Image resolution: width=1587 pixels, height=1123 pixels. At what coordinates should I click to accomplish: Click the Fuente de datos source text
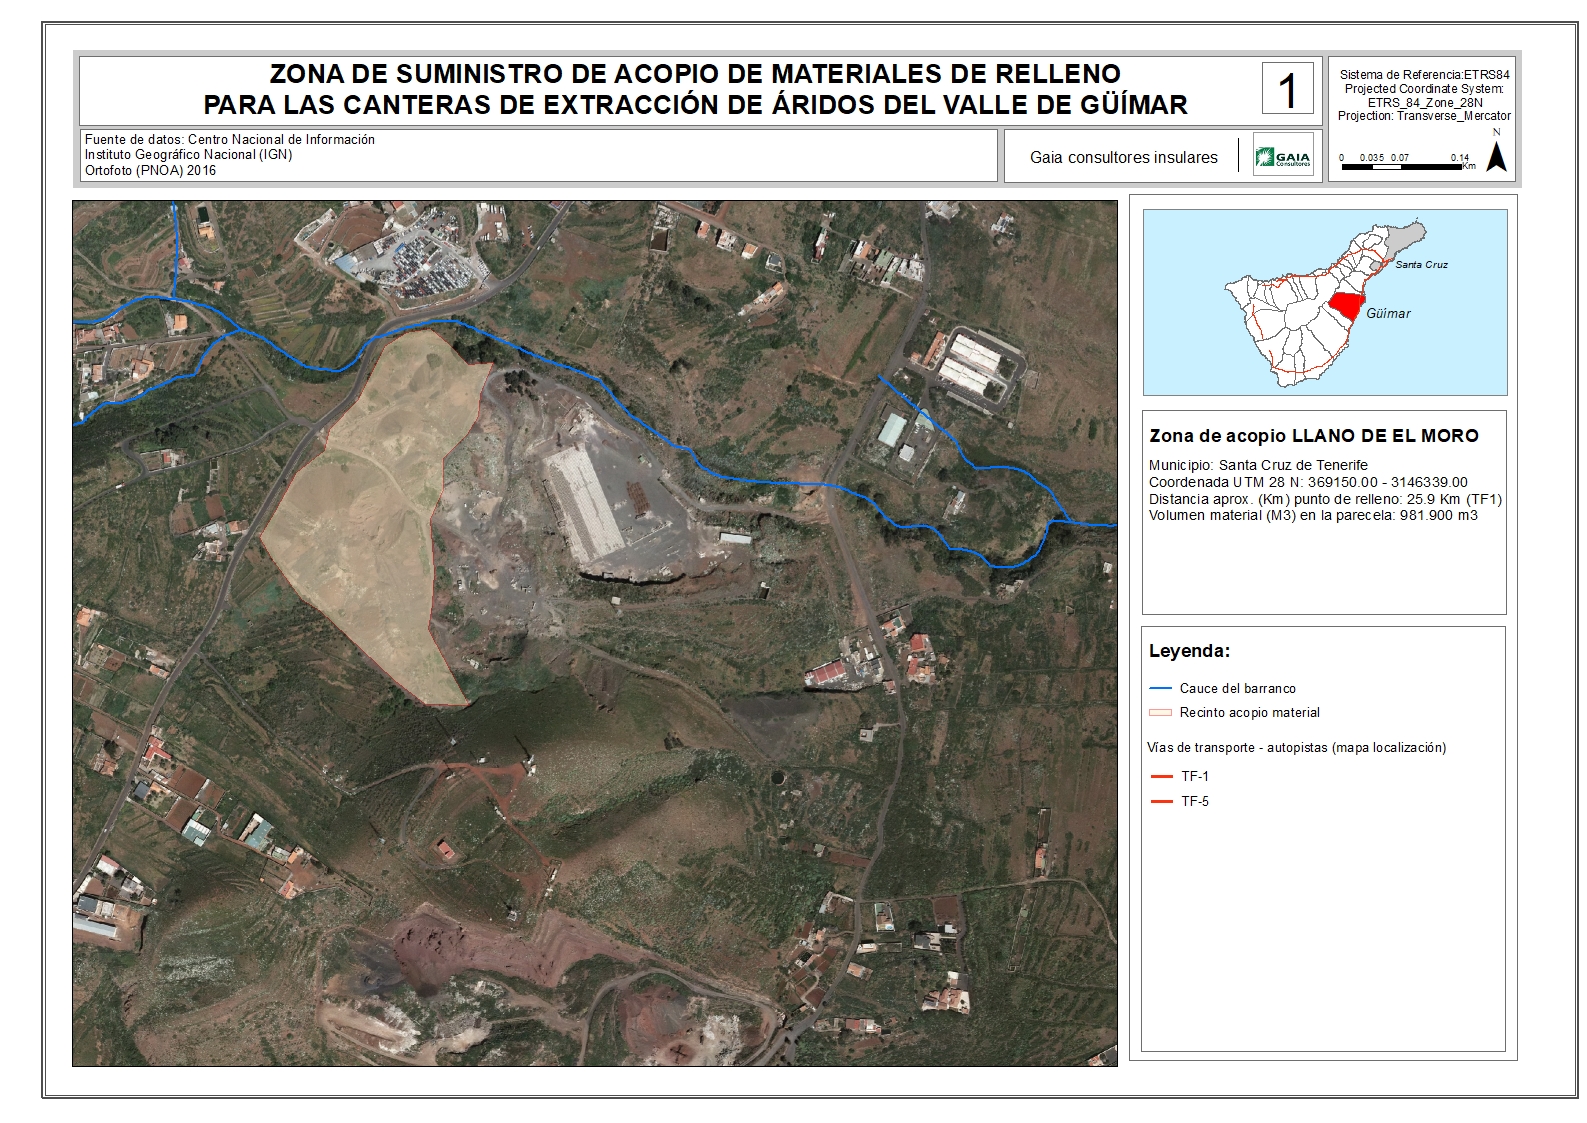click(x=230, y=140)
